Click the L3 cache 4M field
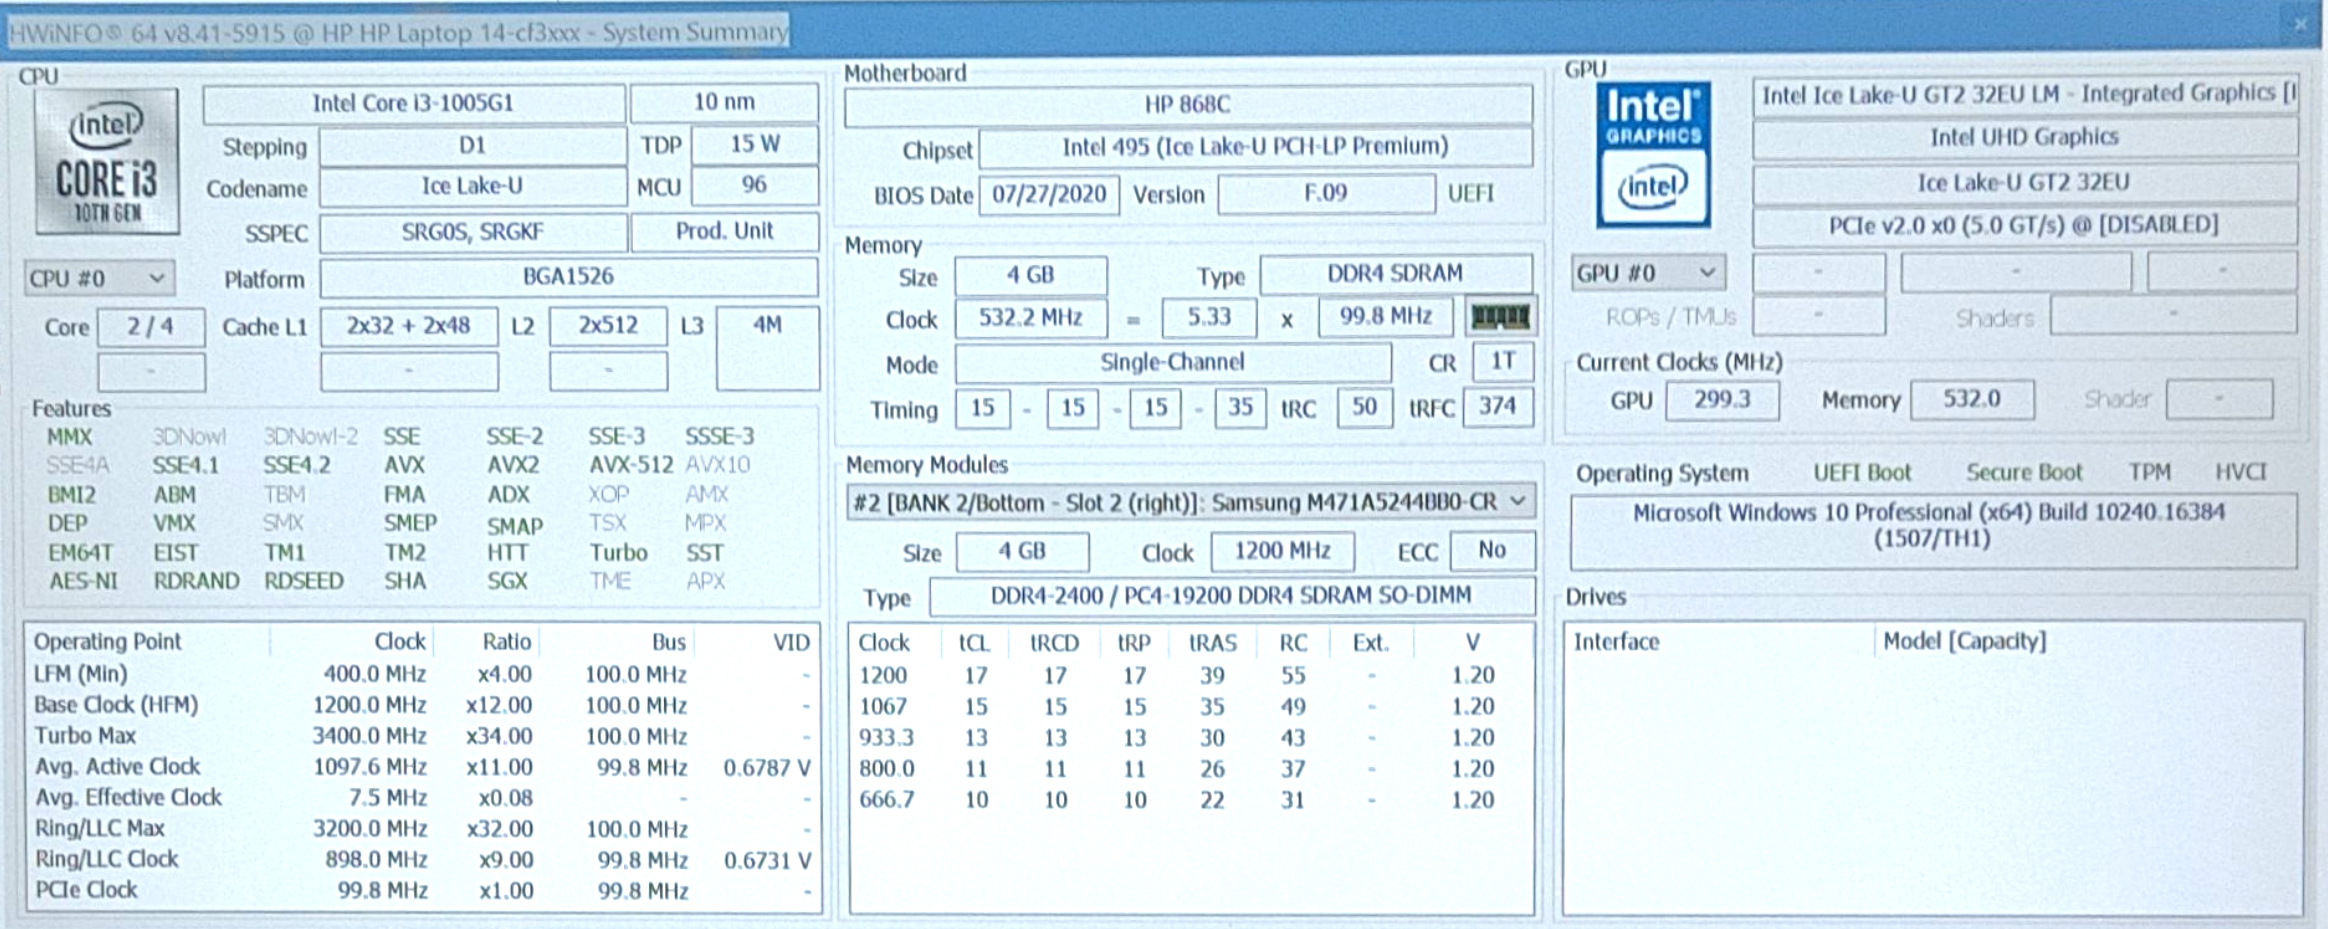 tap(768, 348)
